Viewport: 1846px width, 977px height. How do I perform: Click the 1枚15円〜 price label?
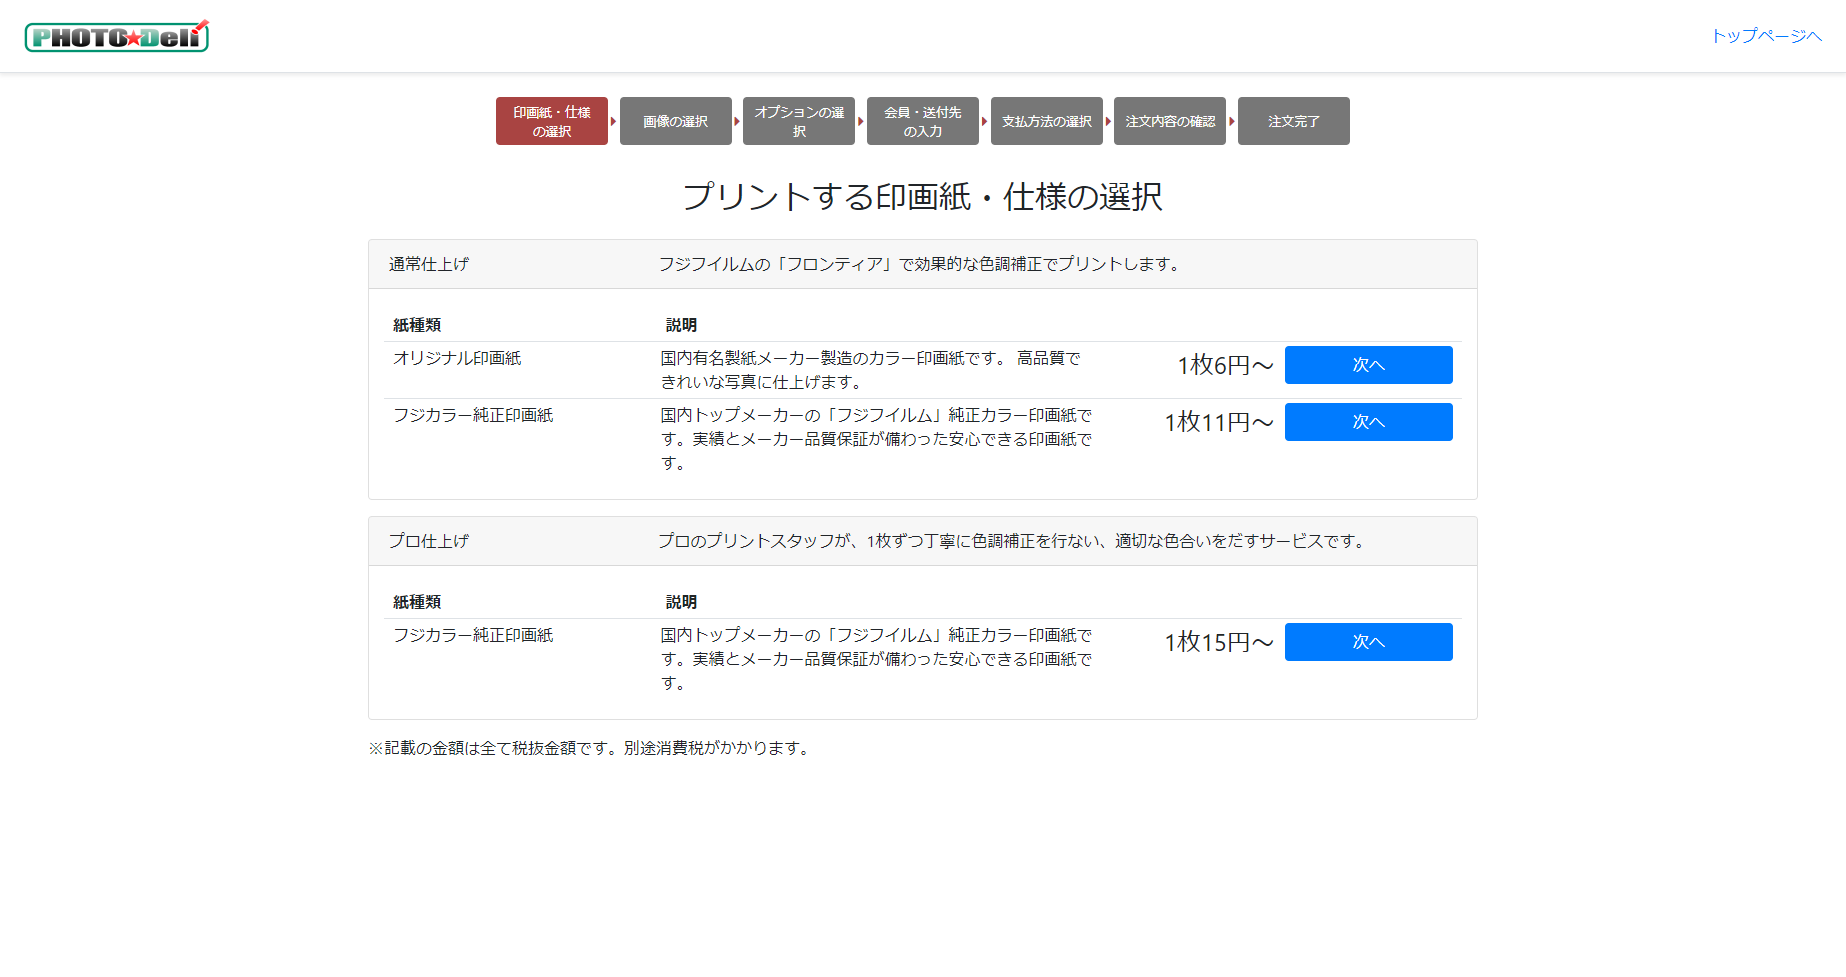coord(1218,642)
